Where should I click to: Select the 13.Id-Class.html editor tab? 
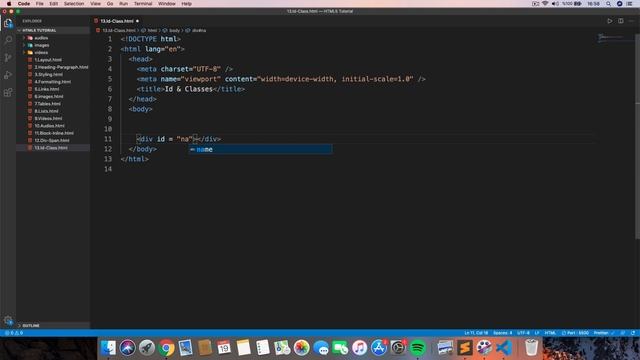tap(117, 21)
